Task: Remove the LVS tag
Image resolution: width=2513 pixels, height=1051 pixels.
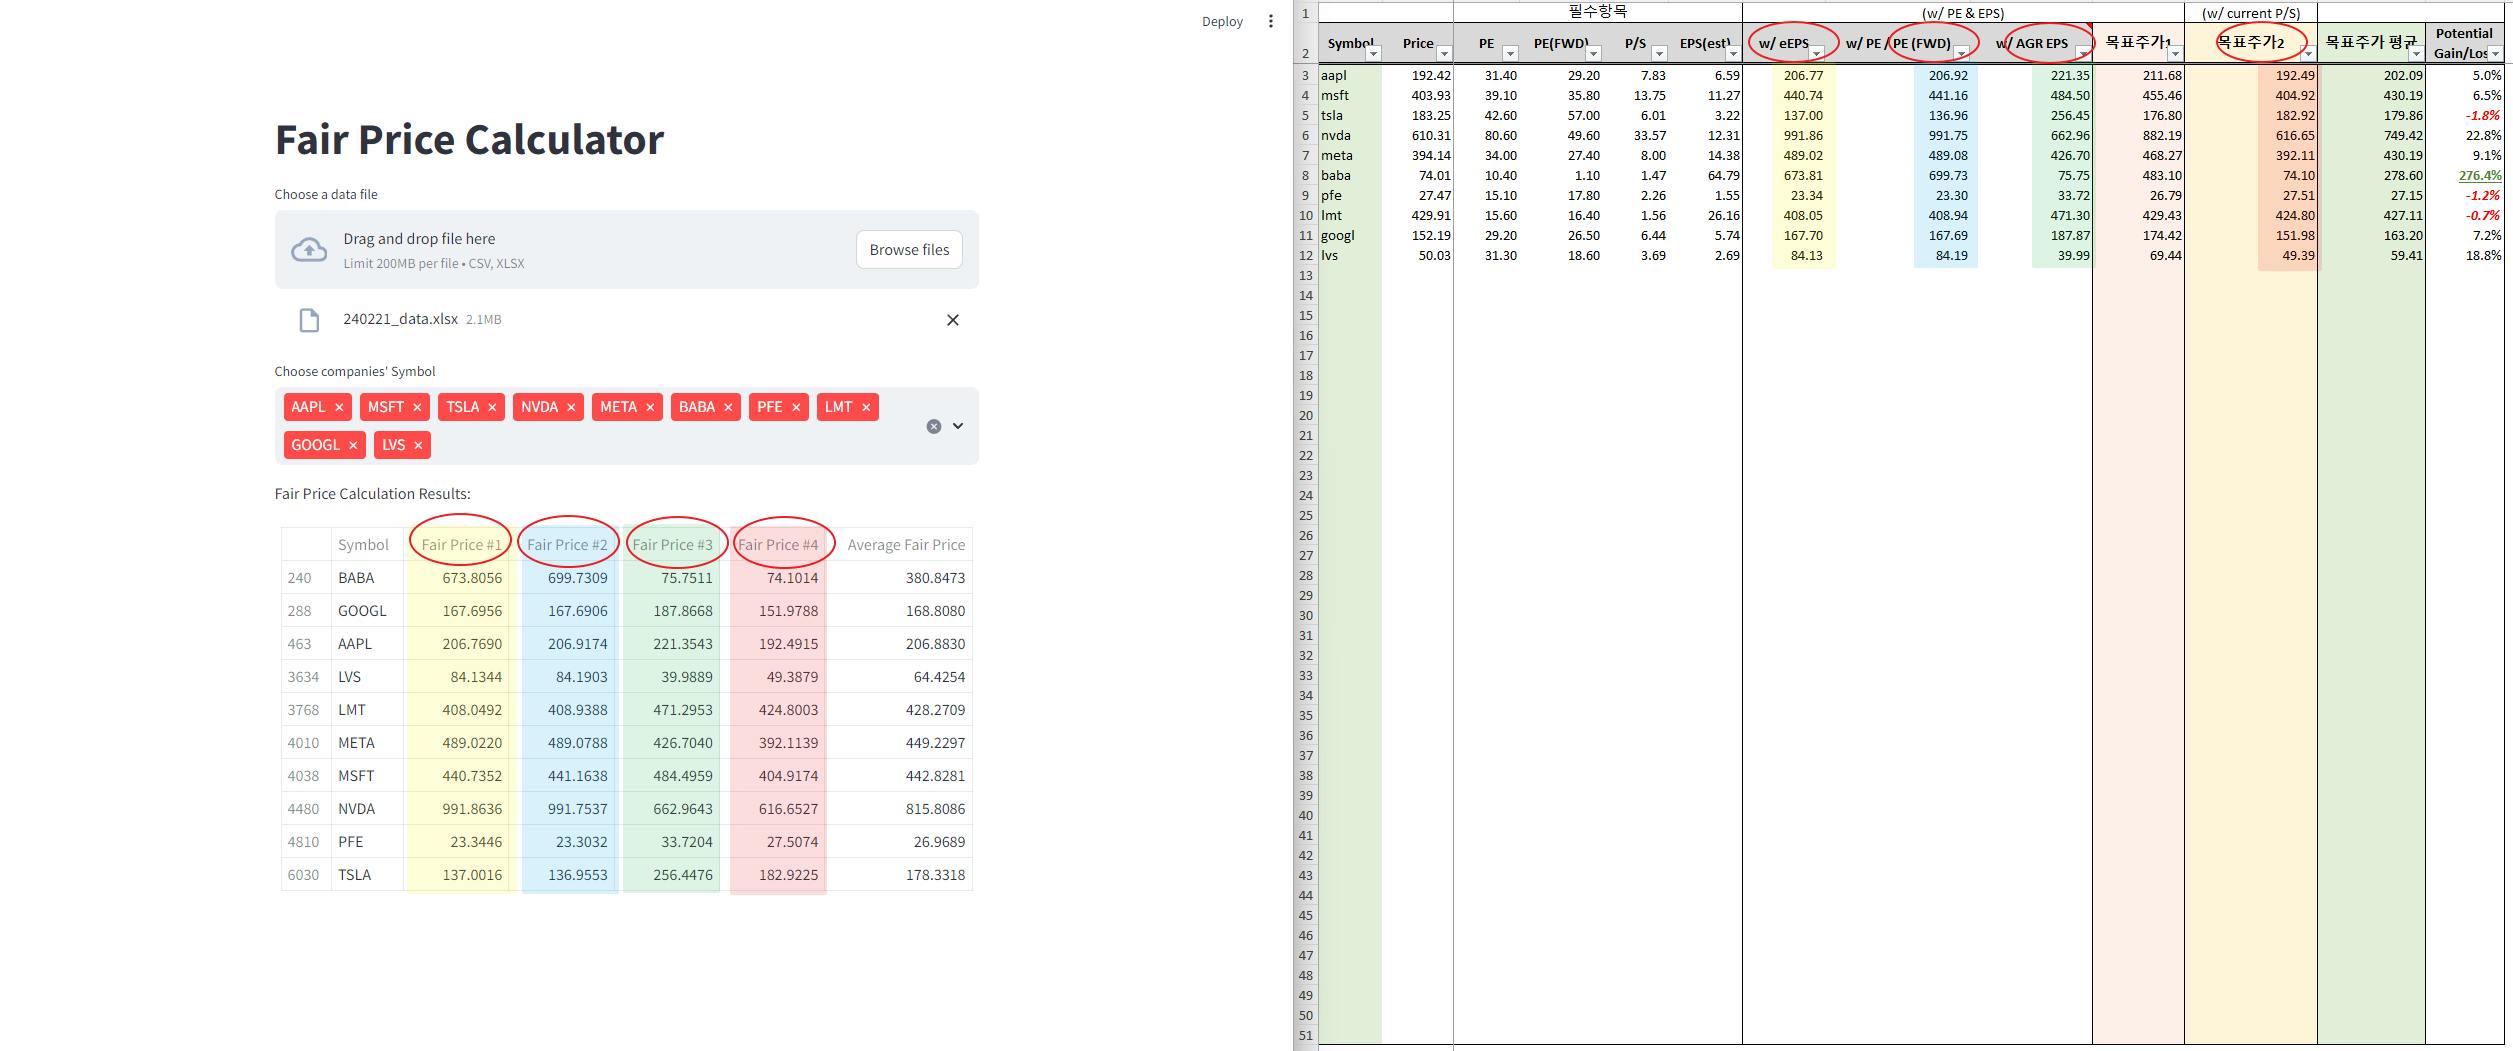Action: click(418, 445)
